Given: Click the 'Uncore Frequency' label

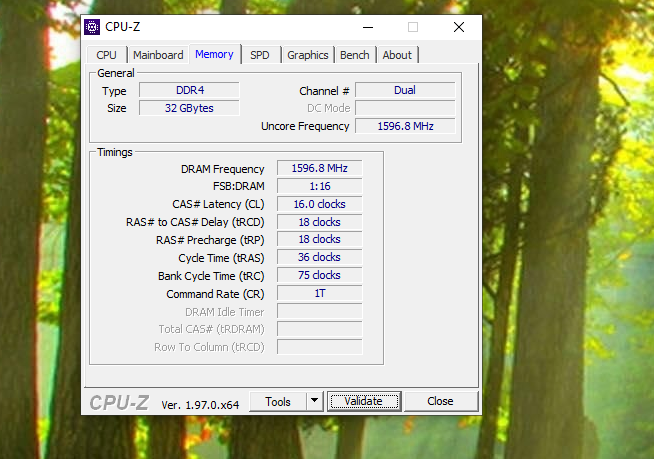Looking at the screenshot, I should pyautogui.click(x=305, y=126).
